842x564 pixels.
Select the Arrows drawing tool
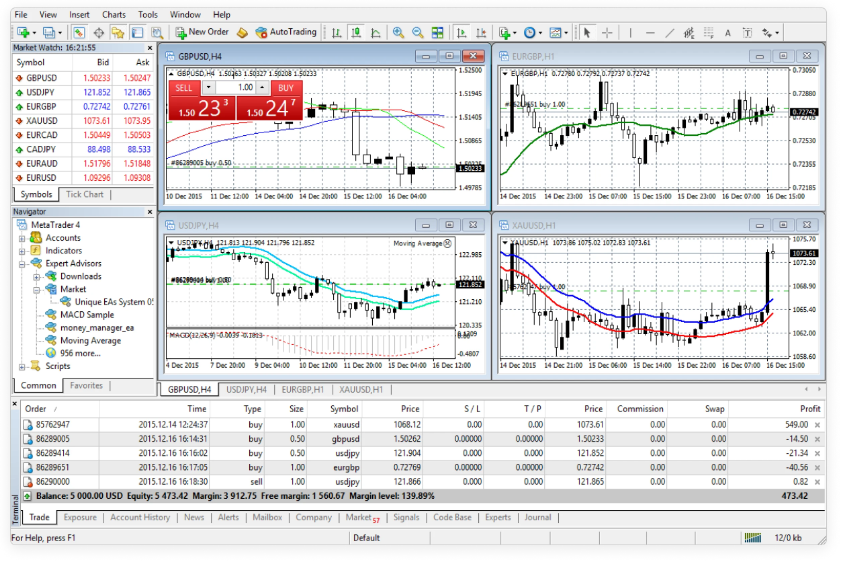(767, 33)
